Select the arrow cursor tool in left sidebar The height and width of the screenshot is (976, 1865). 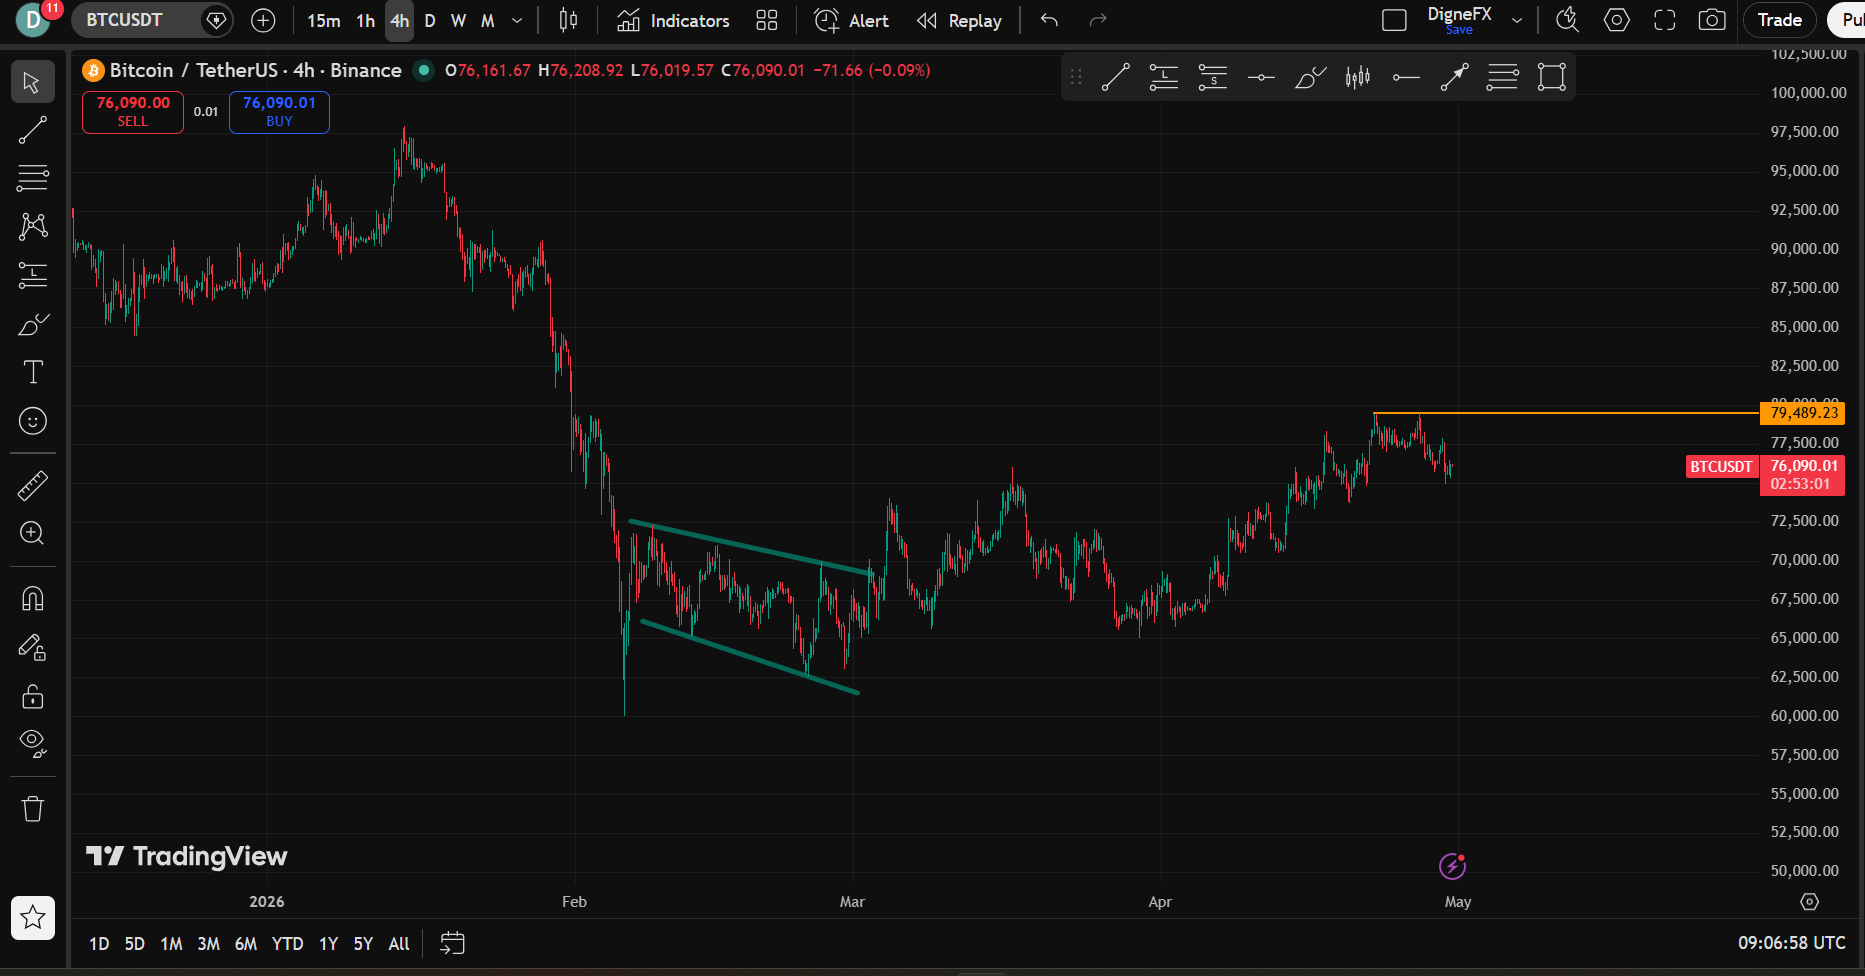[32, 82]
